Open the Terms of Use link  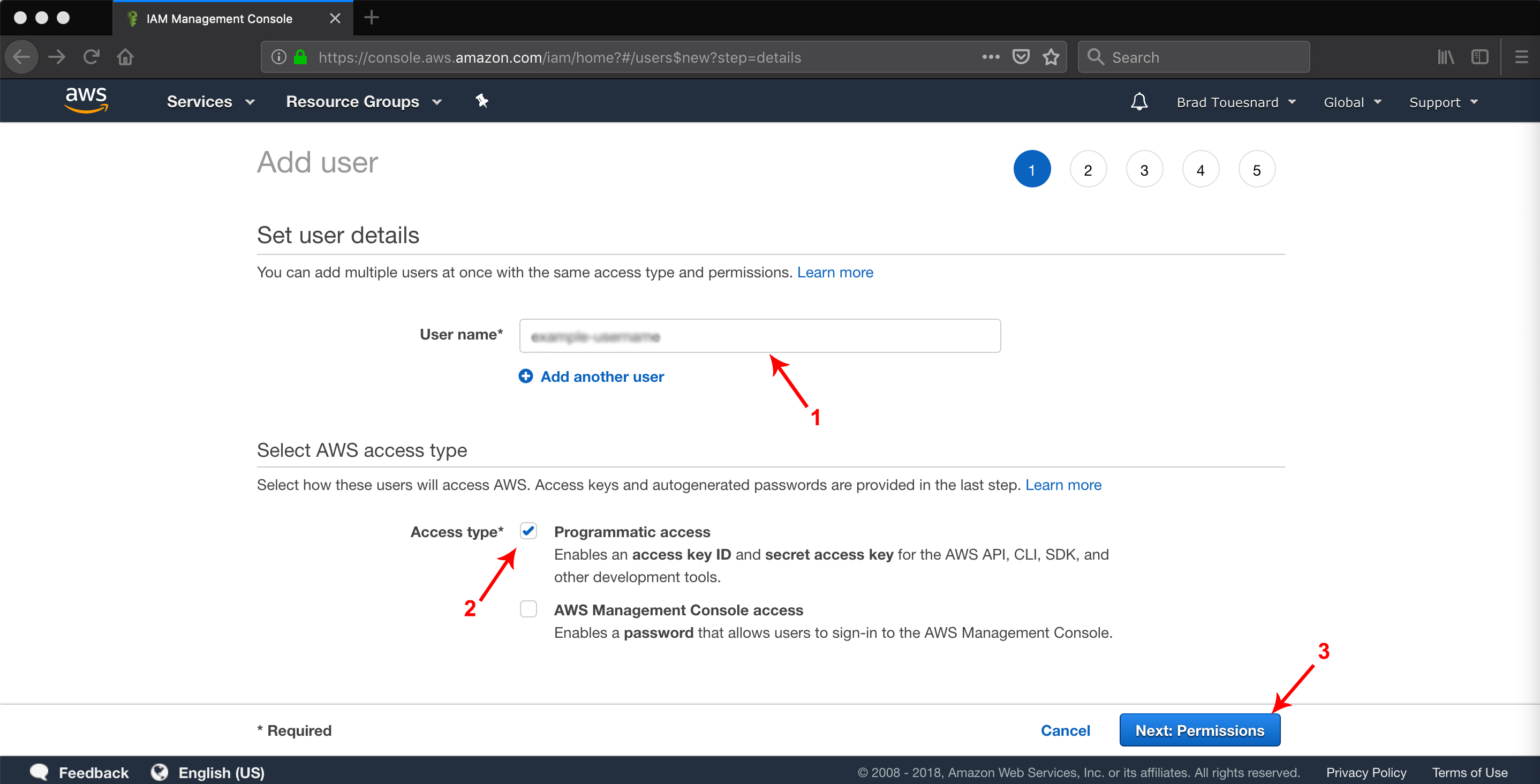[1469, 772]
